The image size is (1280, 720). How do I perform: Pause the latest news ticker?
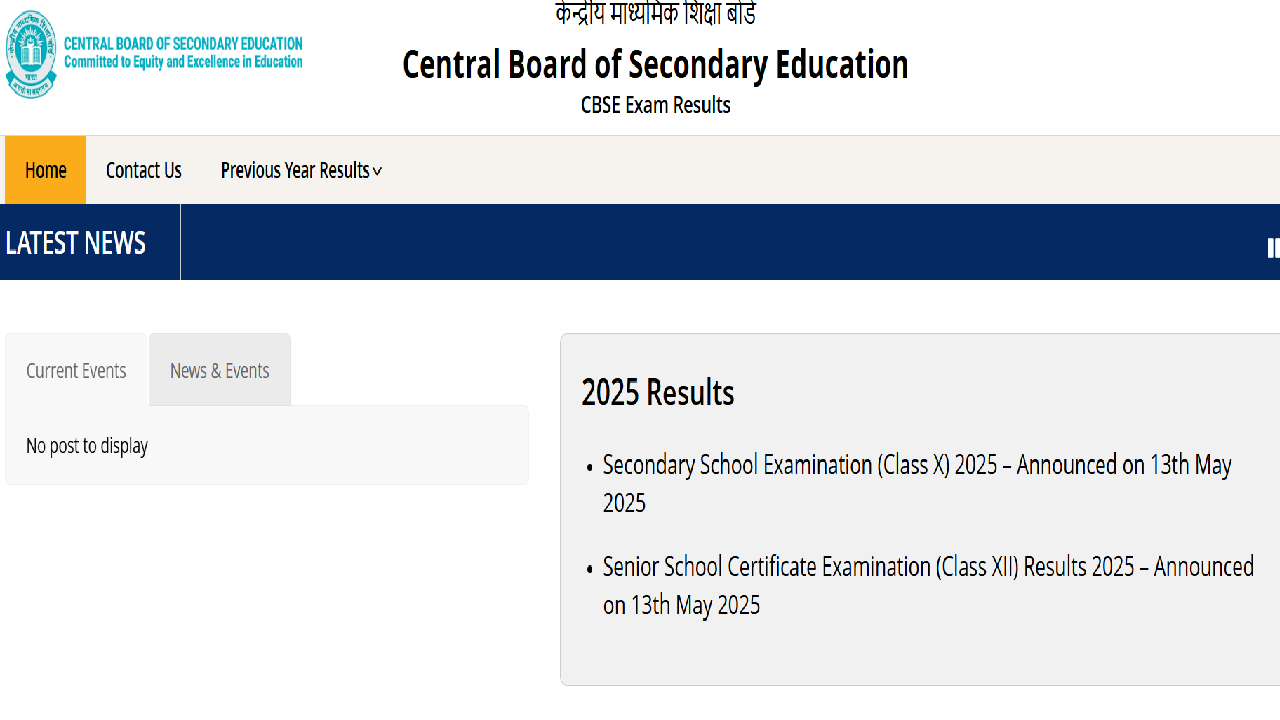pyautogui.click(x=1273, y=248)
